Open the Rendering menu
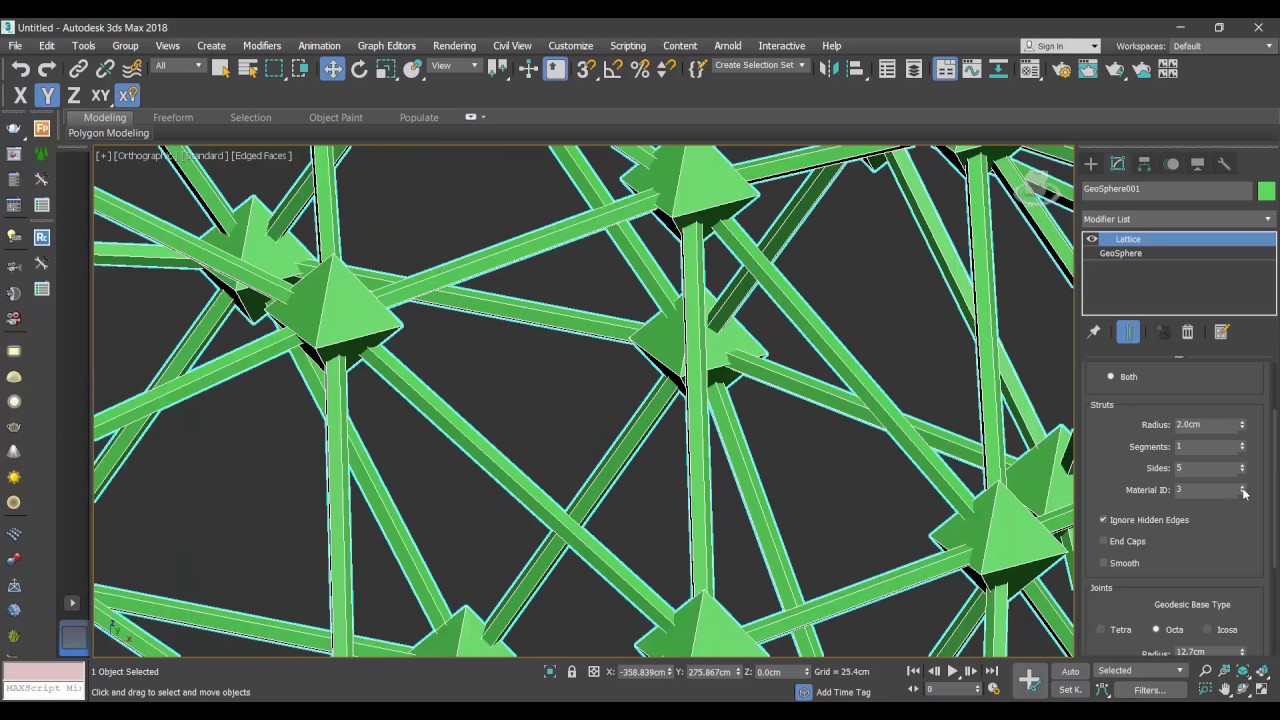Image resolution: width=1280 pixels, height=720 pixels. pos(454,46)
